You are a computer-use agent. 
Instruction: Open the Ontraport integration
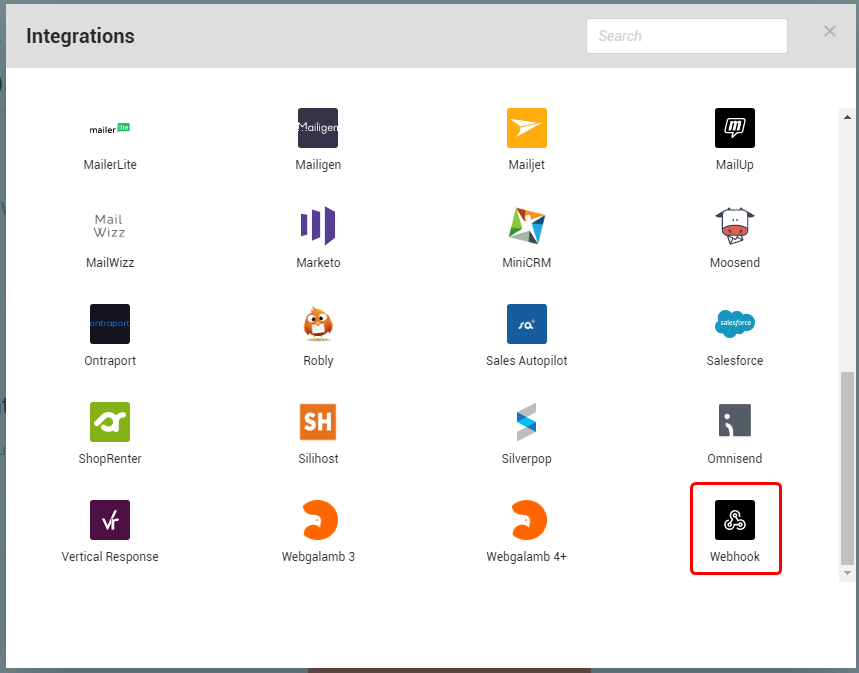(110, 324)
